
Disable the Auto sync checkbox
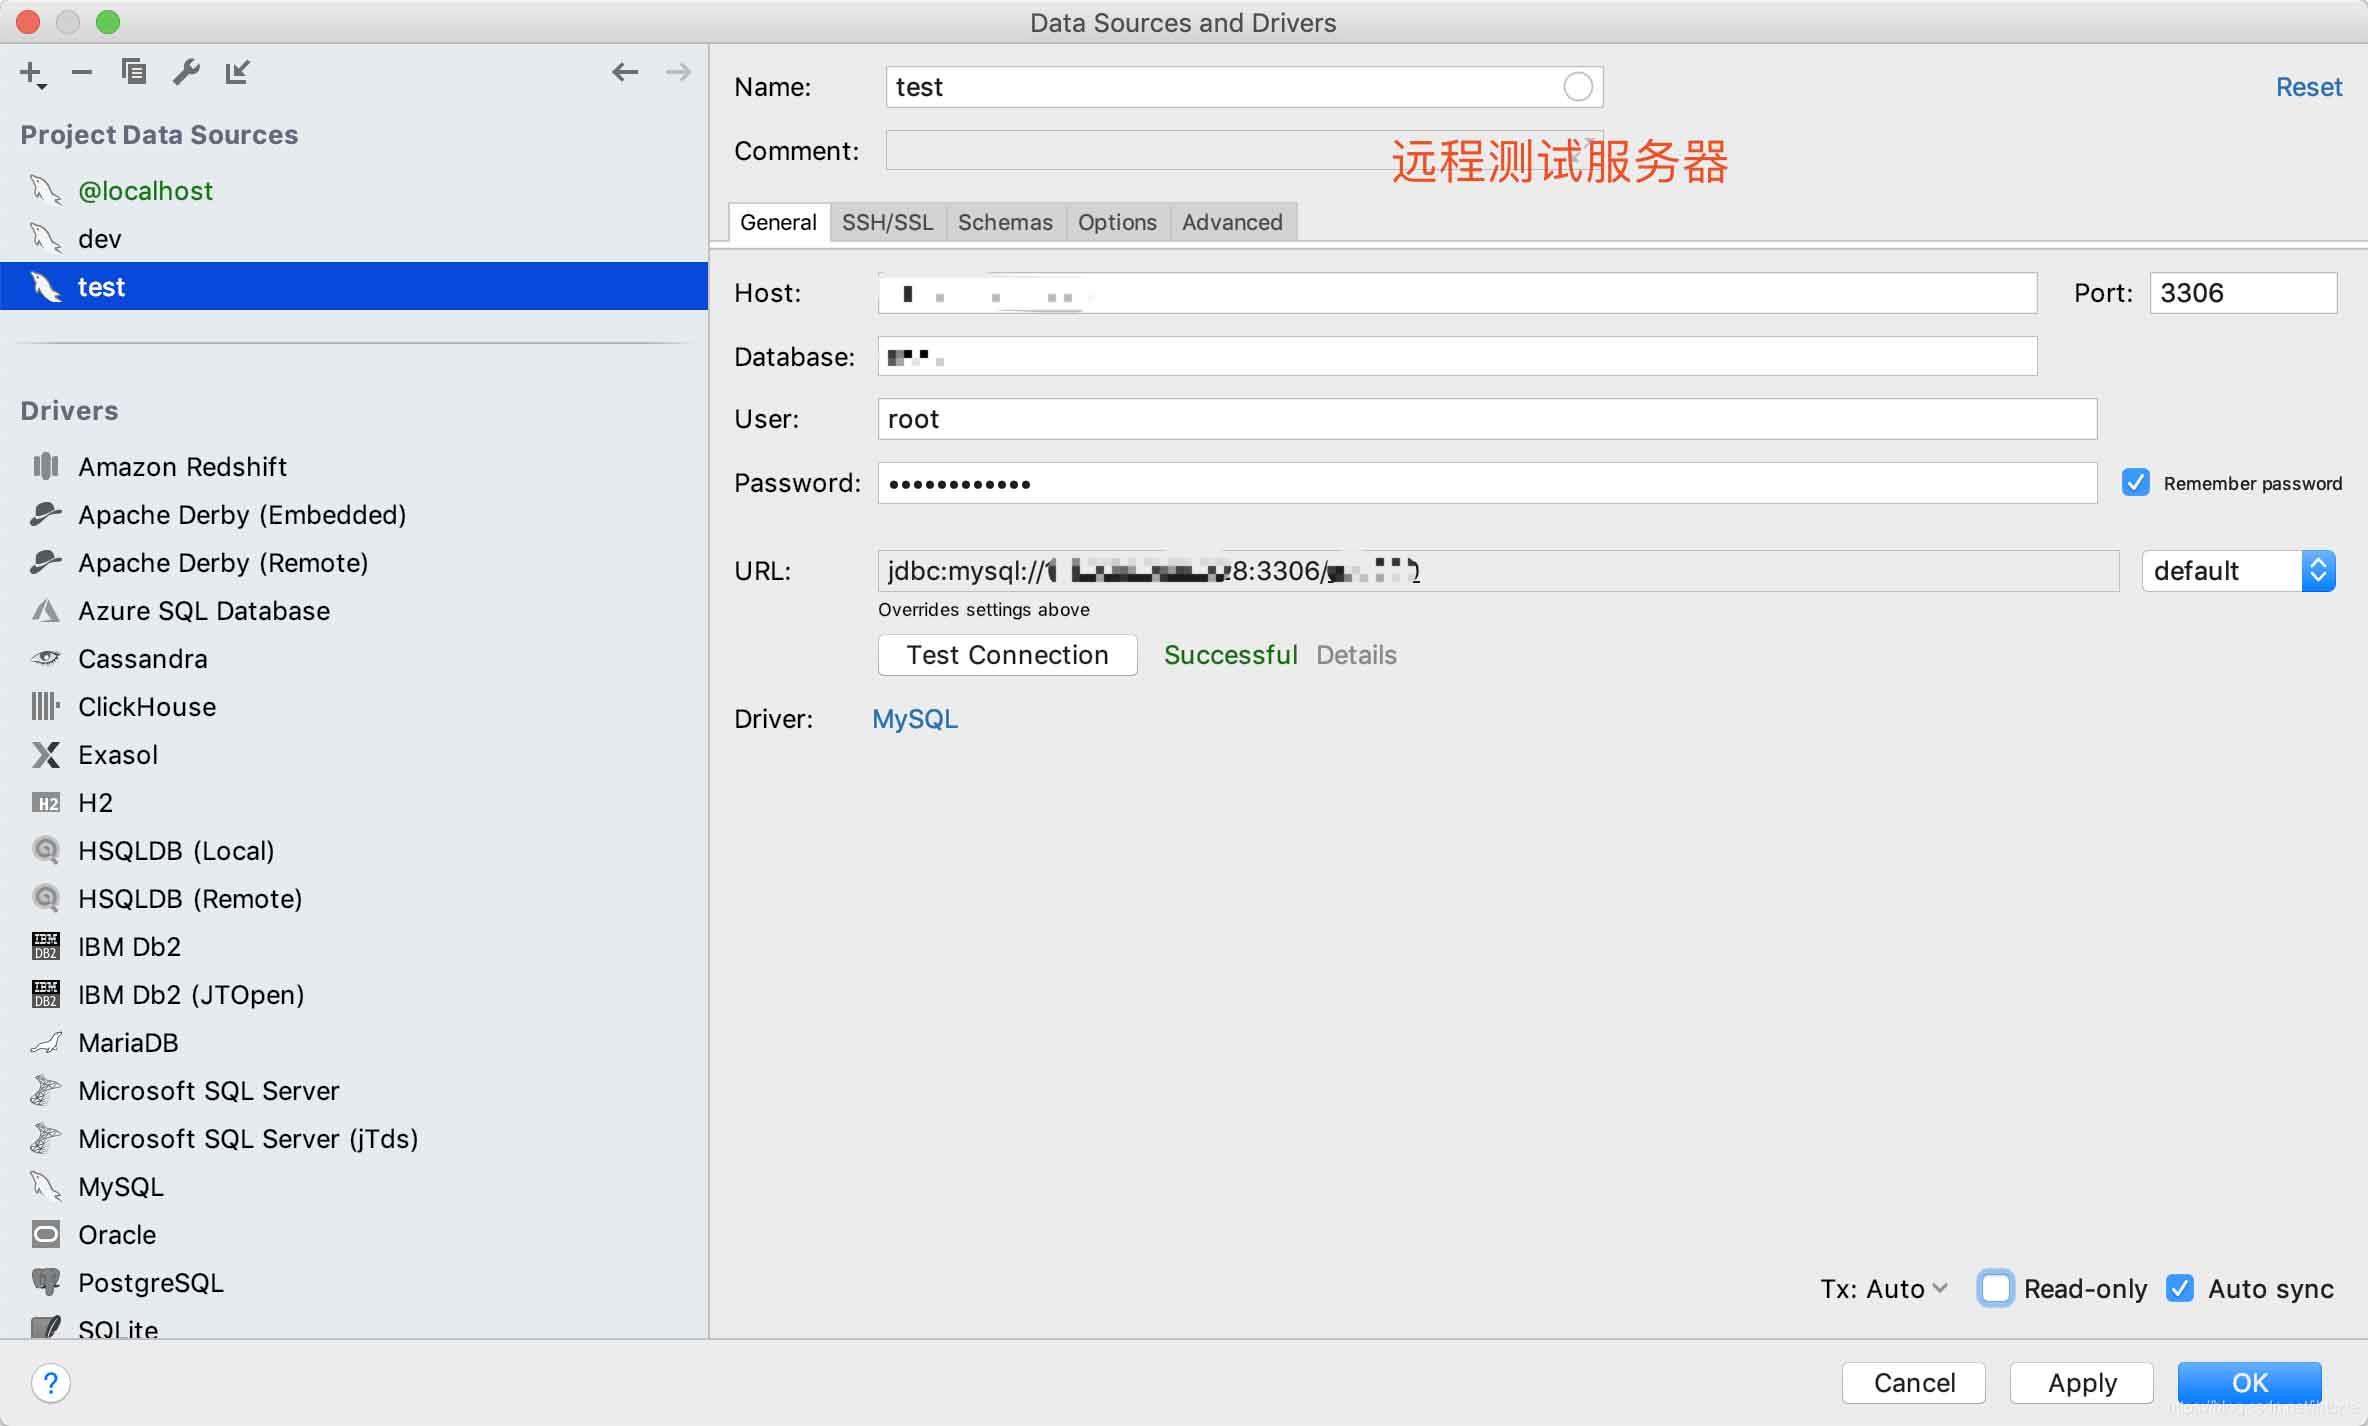2180,1288
